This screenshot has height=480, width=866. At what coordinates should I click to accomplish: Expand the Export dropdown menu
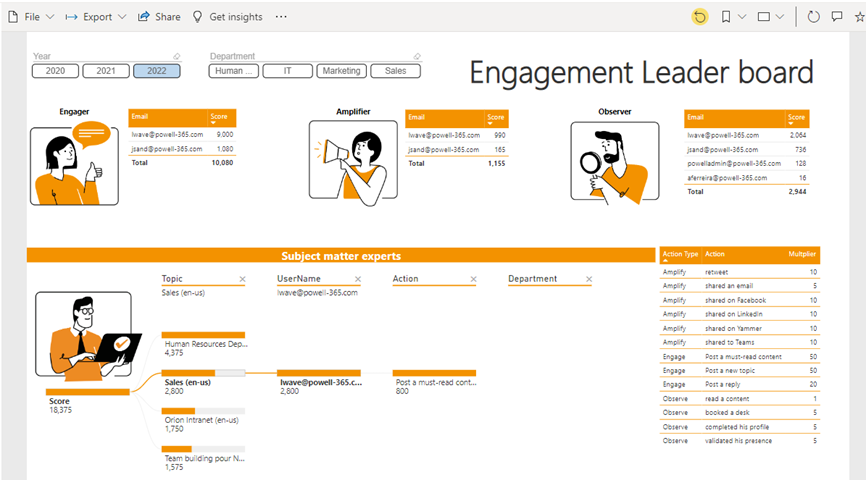click(96, 17)
